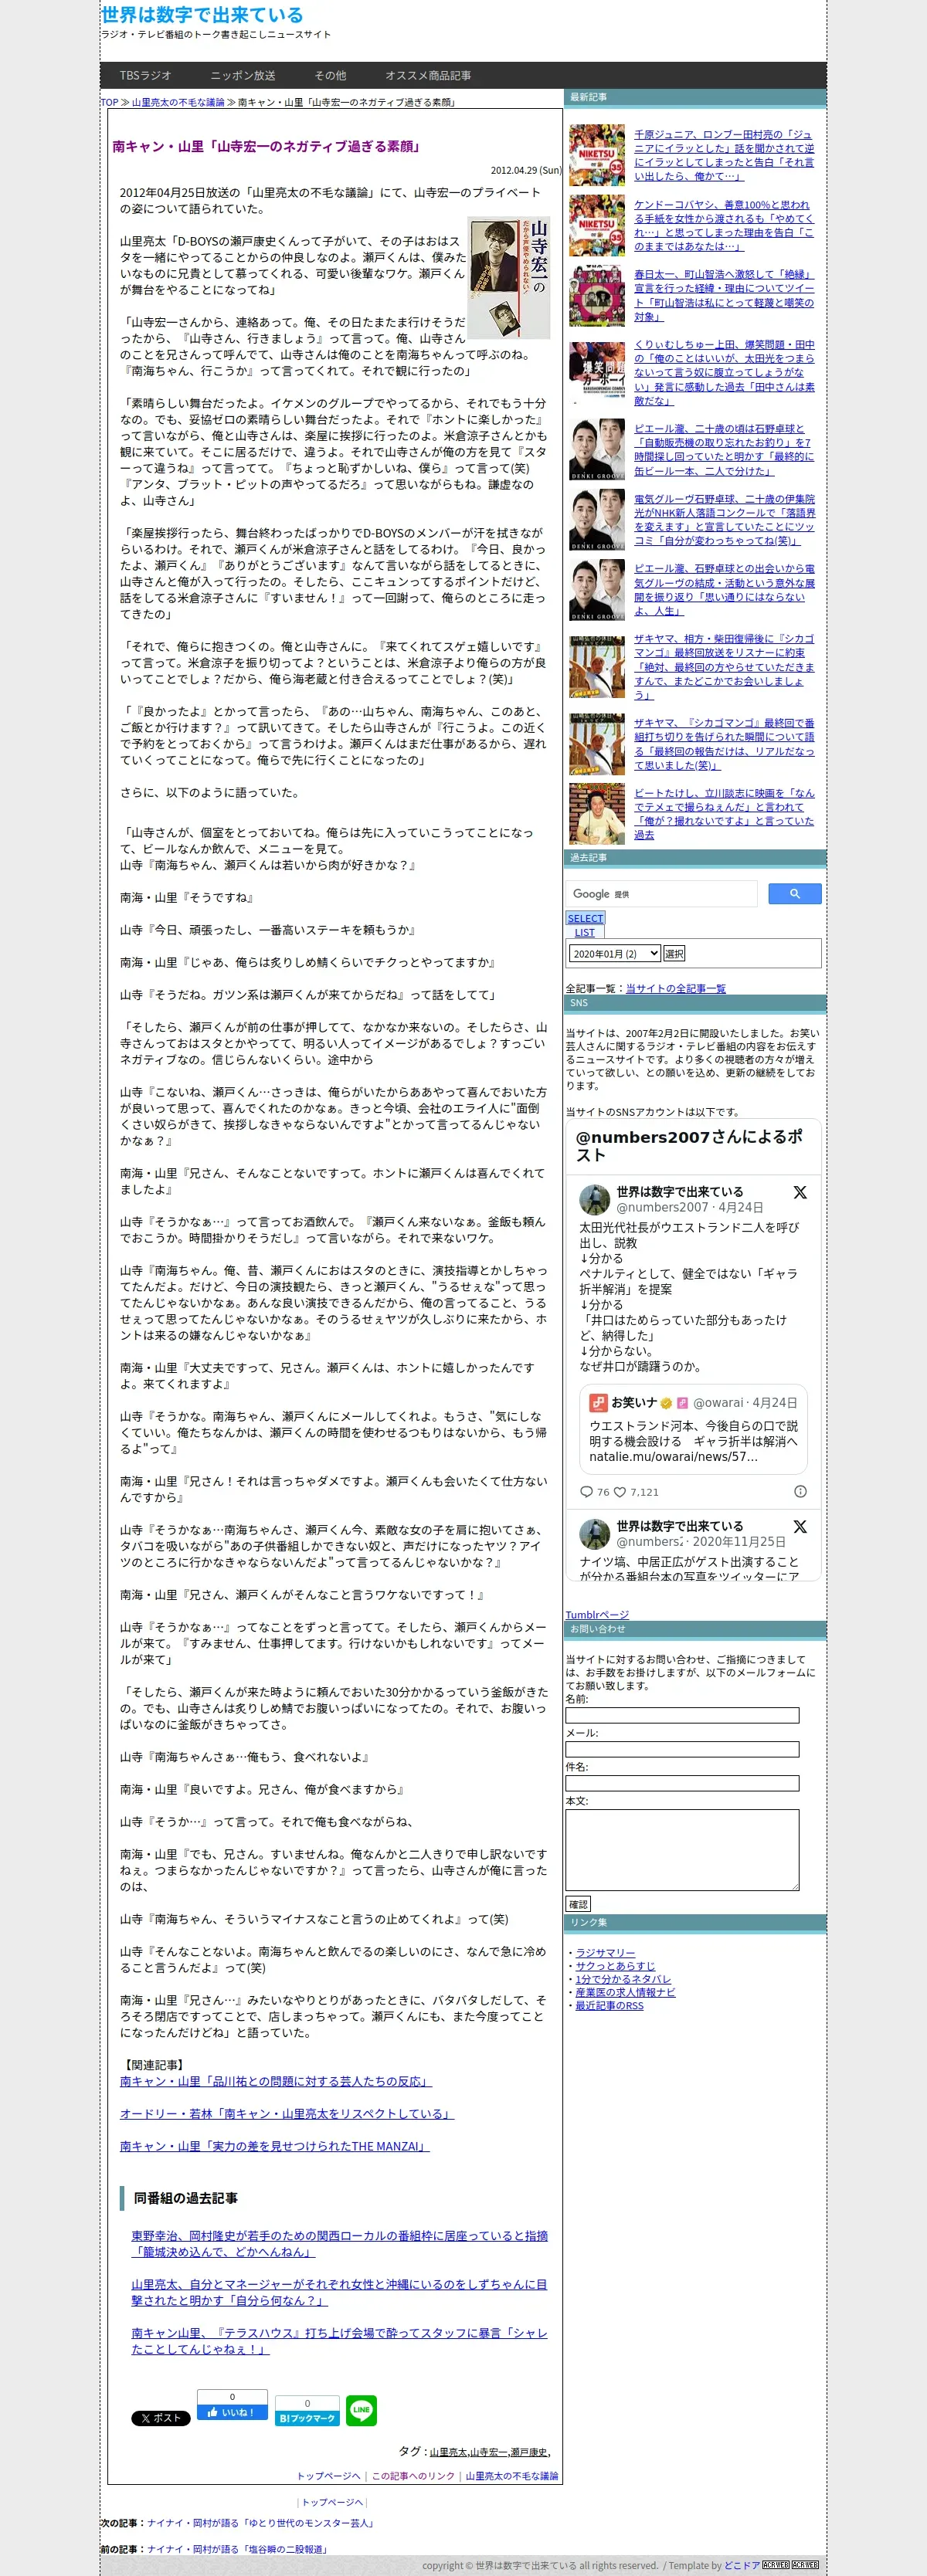Click the @numbers2007さんによるポスト timeline header
This screenshot has height=2576, width=927.
tap(689, 1145)
